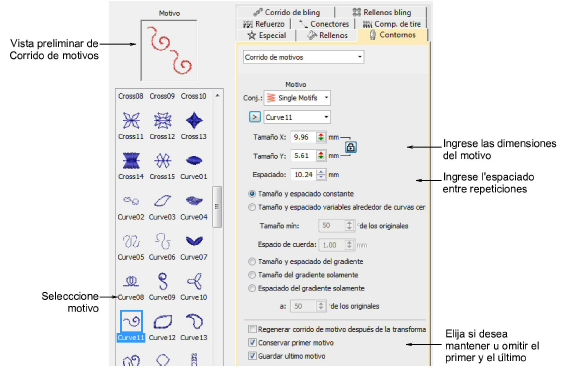
Task: Click the Cross10 motif label
Action: tap(194, 96)
